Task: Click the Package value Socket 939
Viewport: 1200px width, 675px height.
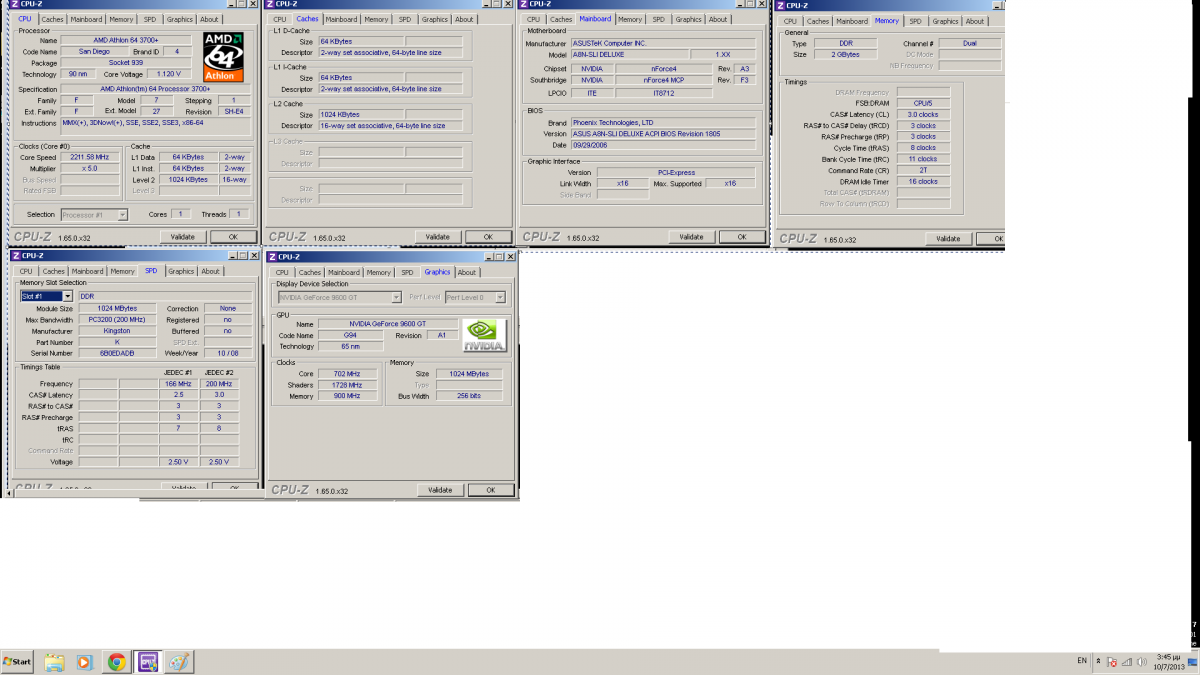Action: [128, 62]
